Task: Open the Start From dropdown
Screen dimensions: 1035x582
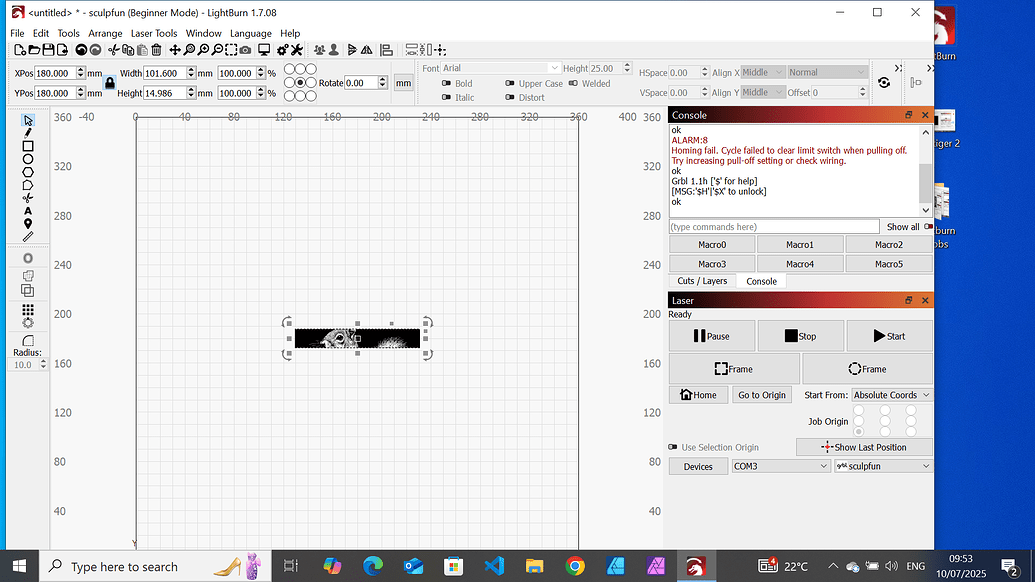Action: tap(892, 395)
